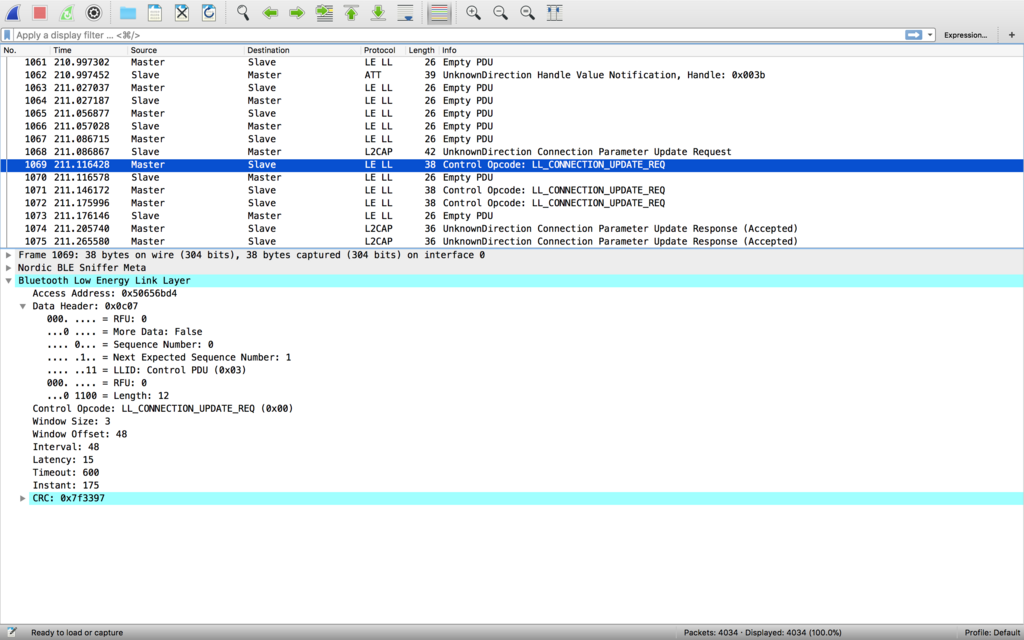
Task: Select the Instant: 175 field
Action: [66, 485]
